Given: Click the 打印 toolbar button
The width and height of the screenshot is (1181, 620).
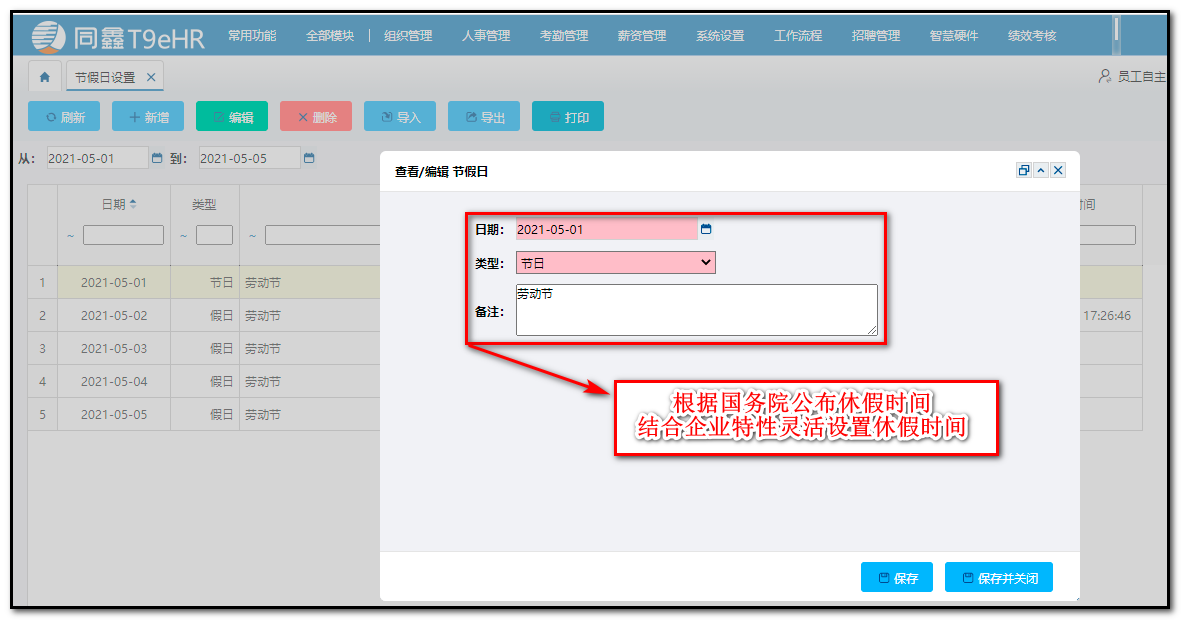Looking at the screenshot, I should click(567, 116).
